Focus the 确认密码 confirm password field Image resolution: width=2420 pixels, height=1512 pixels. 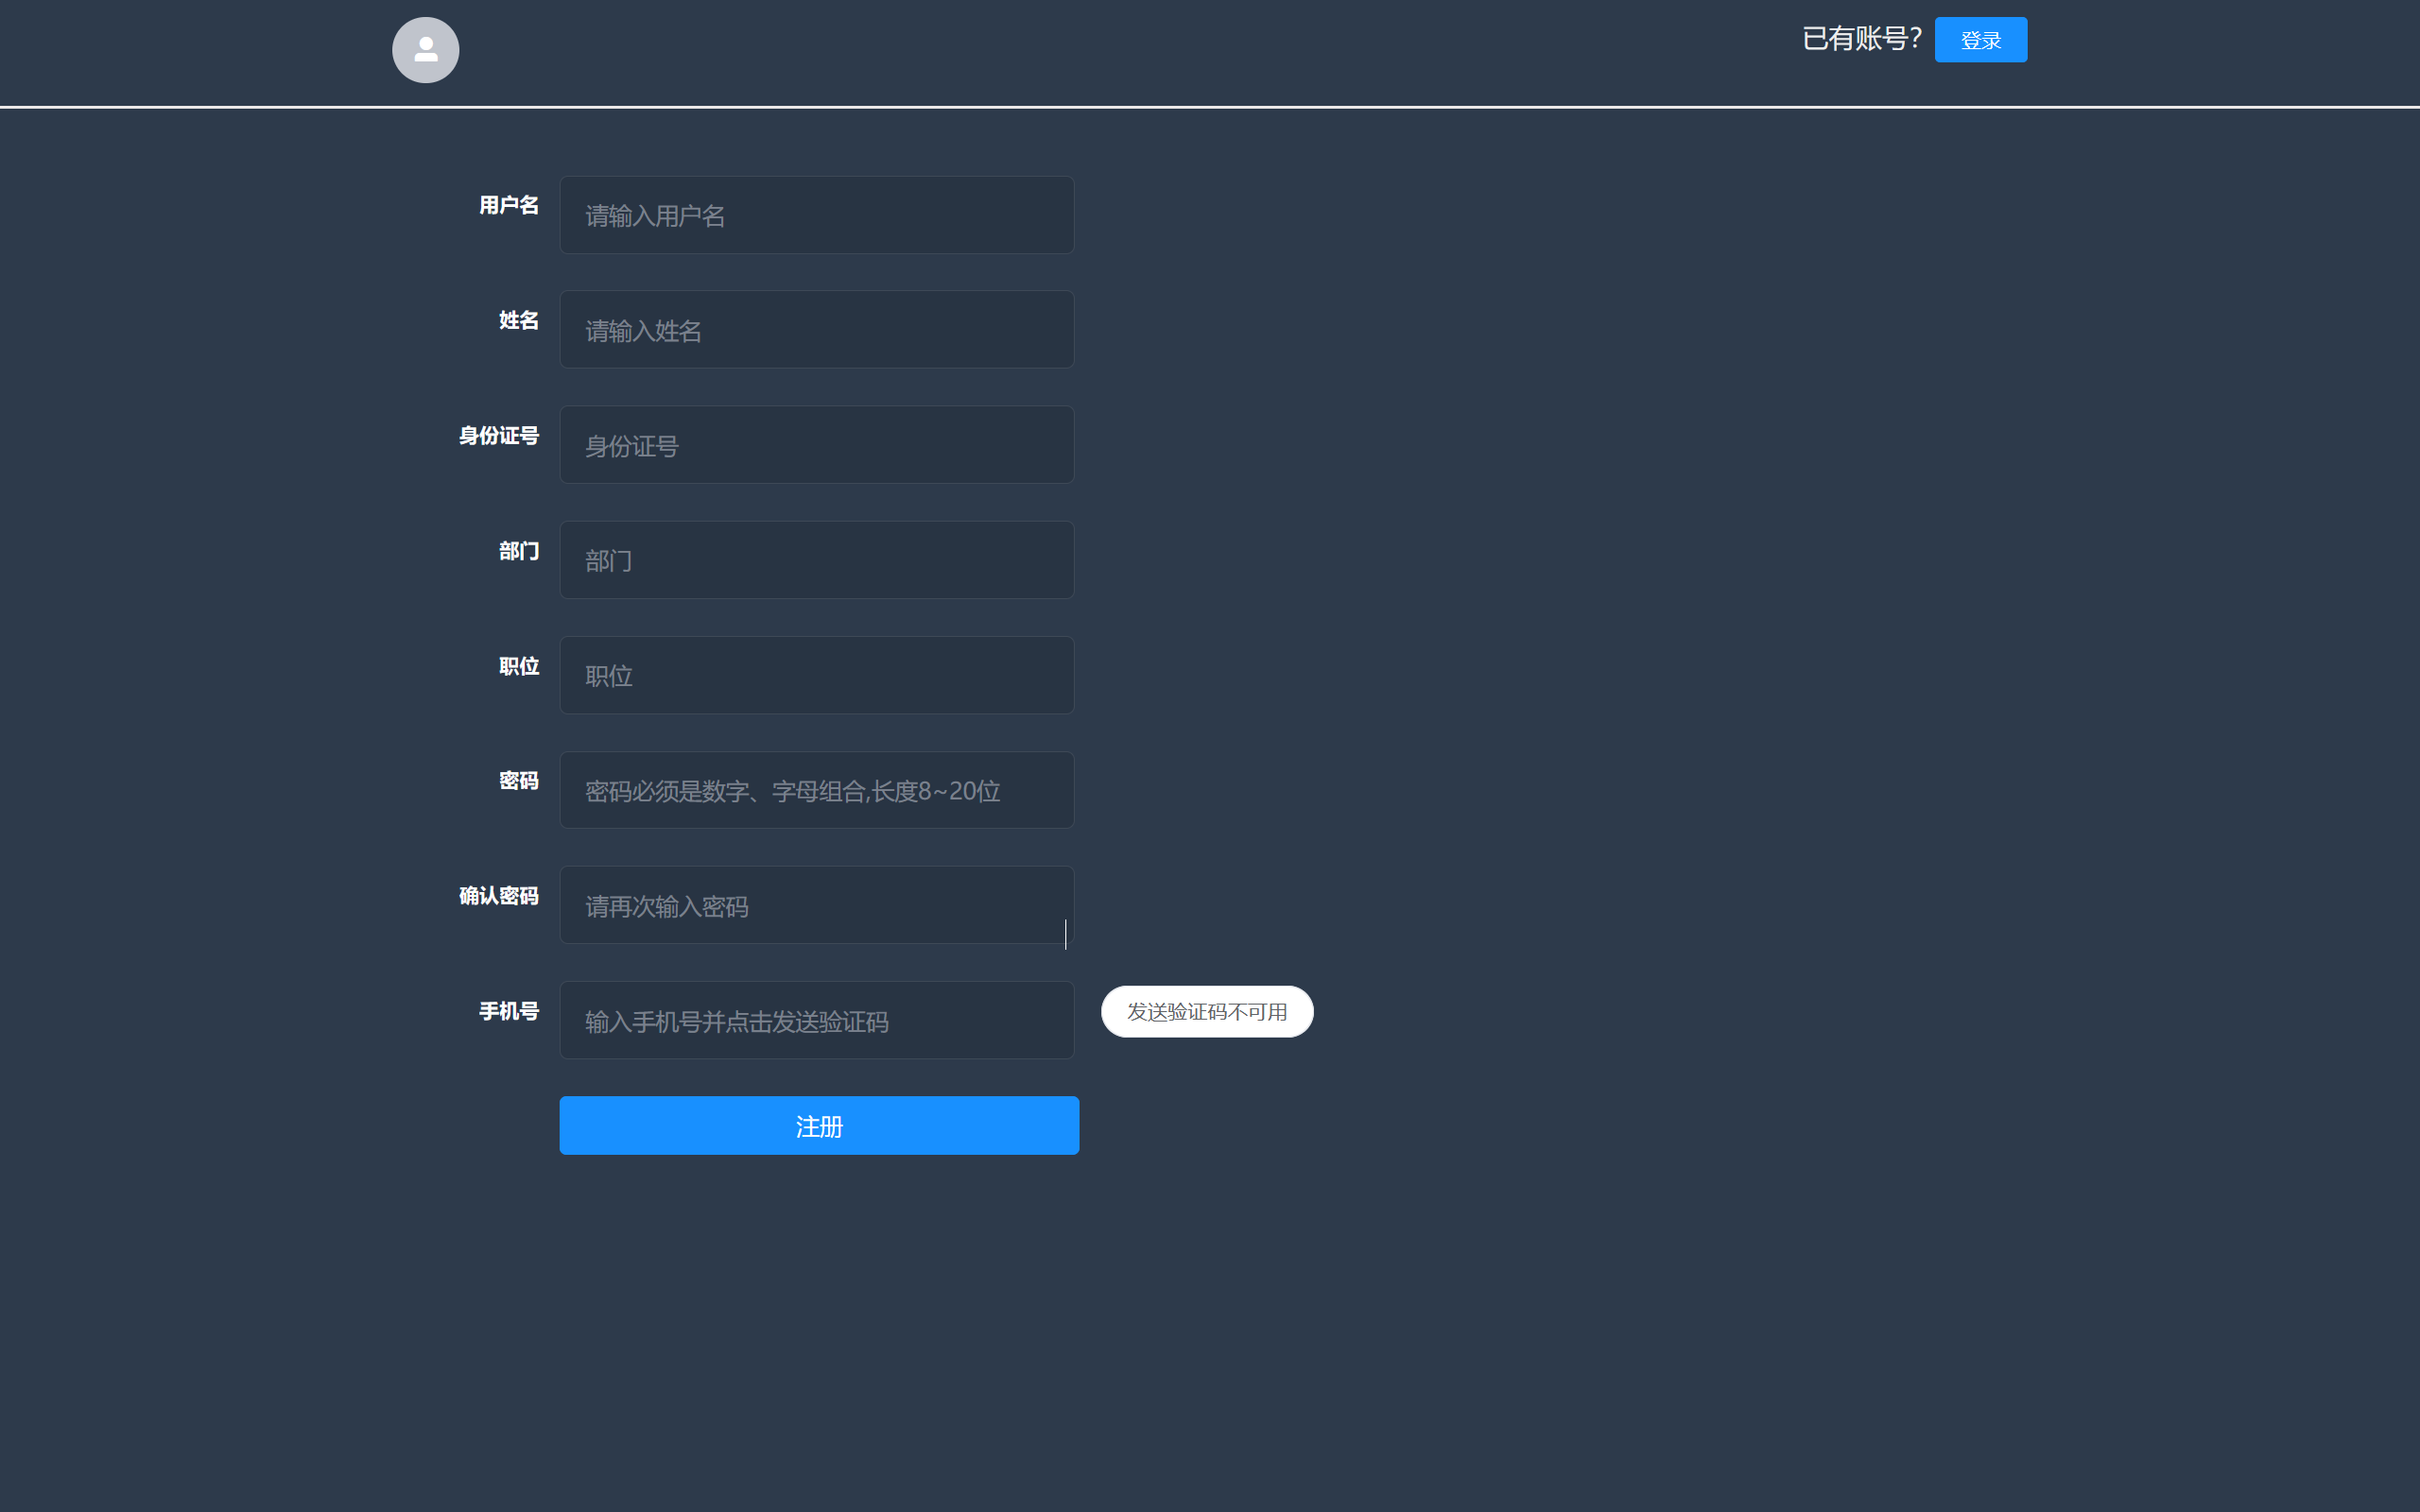tap(816, 905)
